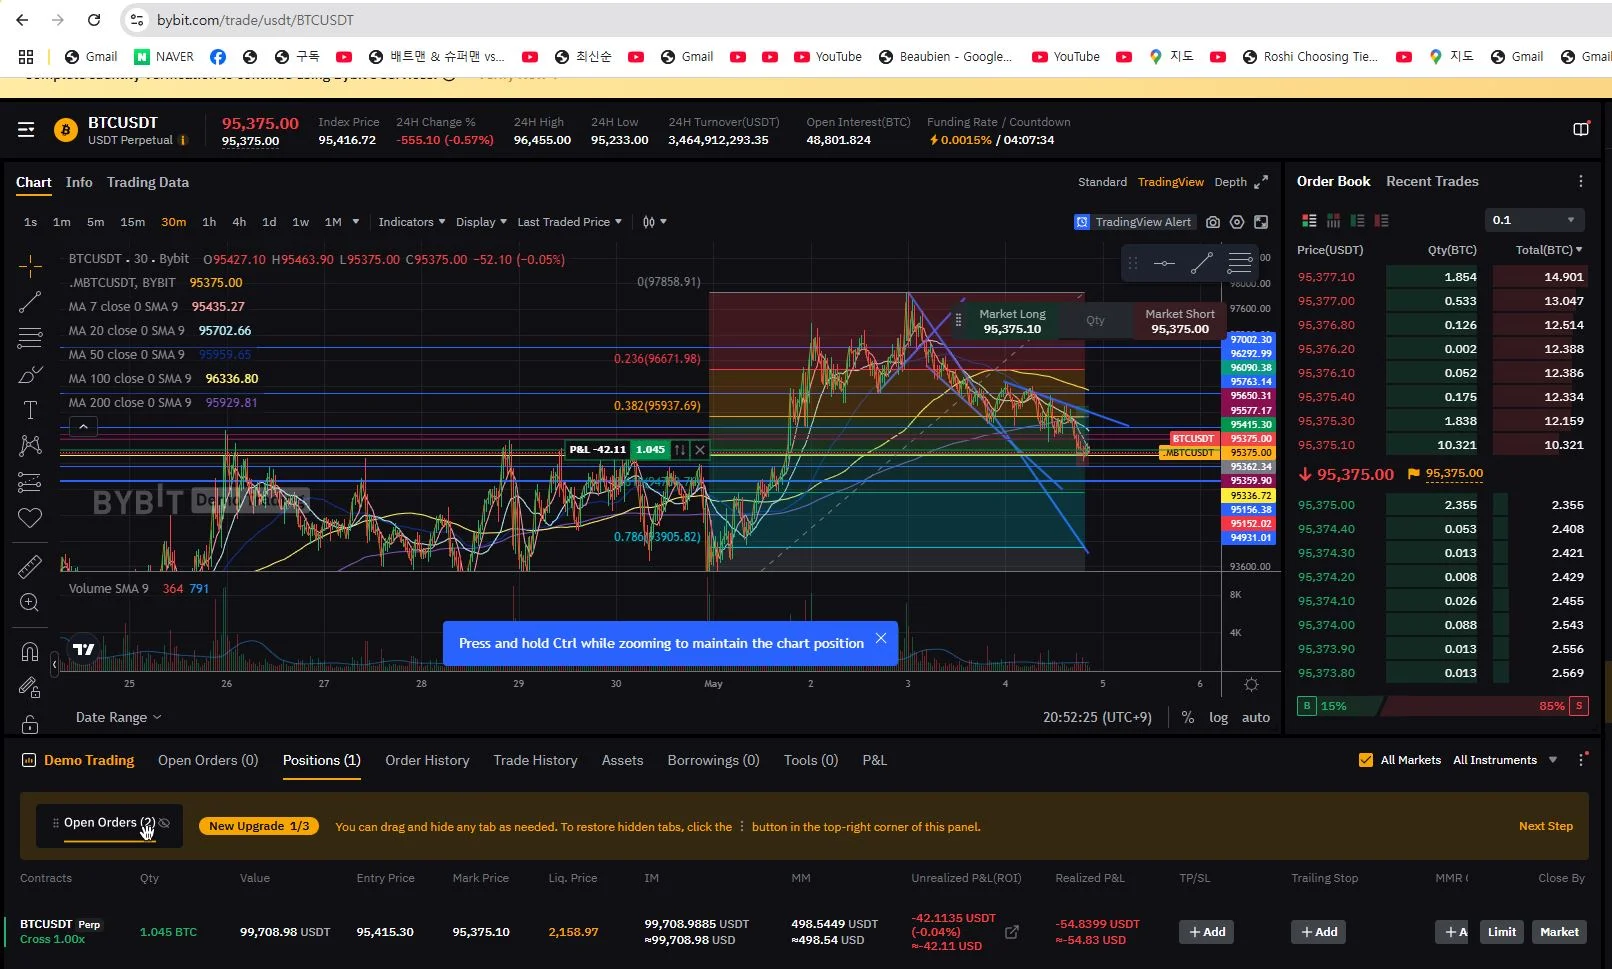Image resolution: width=1612 pixels, height=969 pixels.
Task: Toggle the magnet snap tool
Action: tap(30, 652)
